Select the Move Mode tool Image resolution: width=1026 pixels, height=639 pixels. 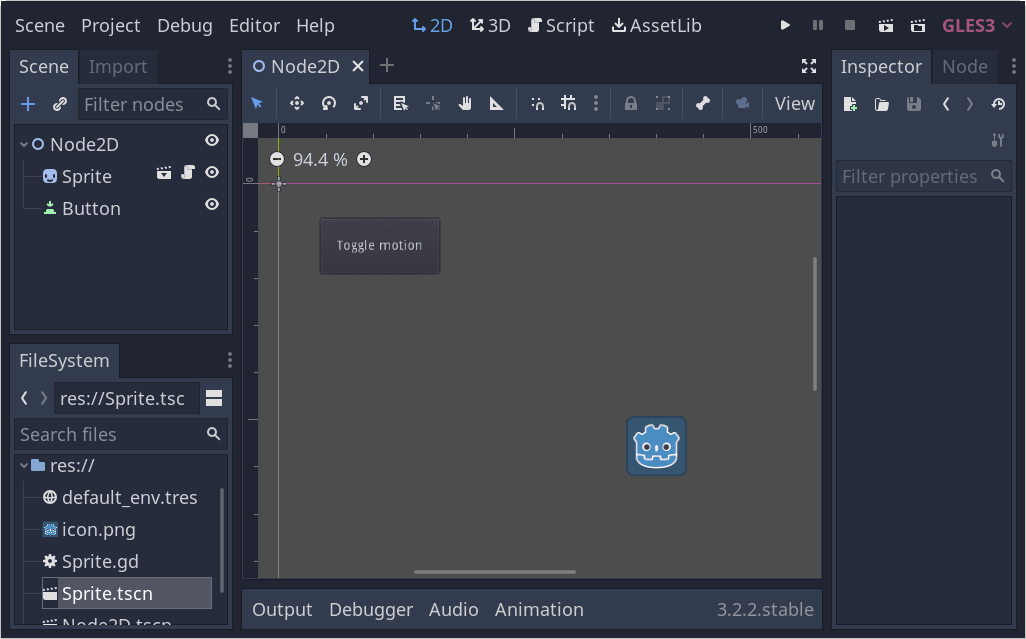[x=296, y=103]
